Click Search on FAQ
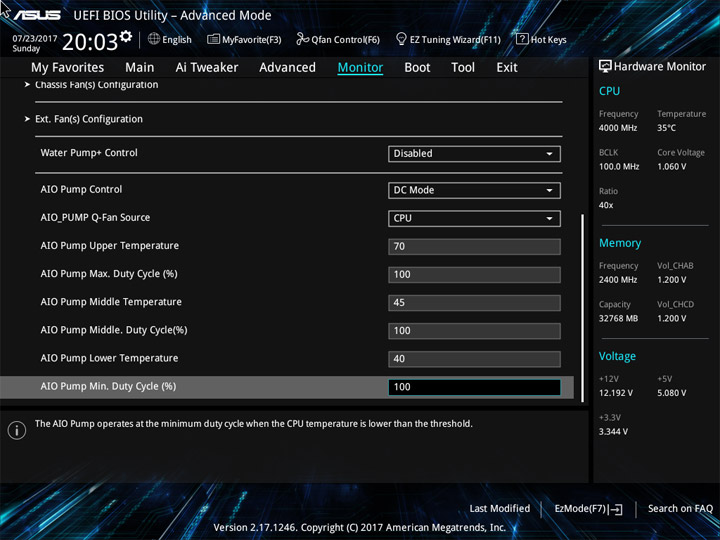This screenshot has height=540, width=720. 680,509
